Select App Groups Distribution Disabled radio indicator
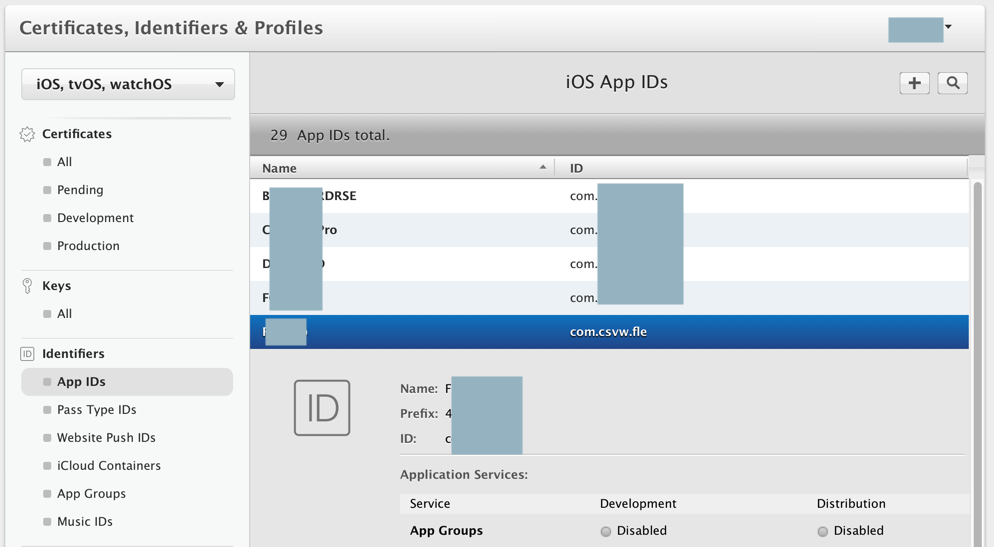The height and width of the screenshot is (547, 994). pyautogui.click(x=823, y=532)
